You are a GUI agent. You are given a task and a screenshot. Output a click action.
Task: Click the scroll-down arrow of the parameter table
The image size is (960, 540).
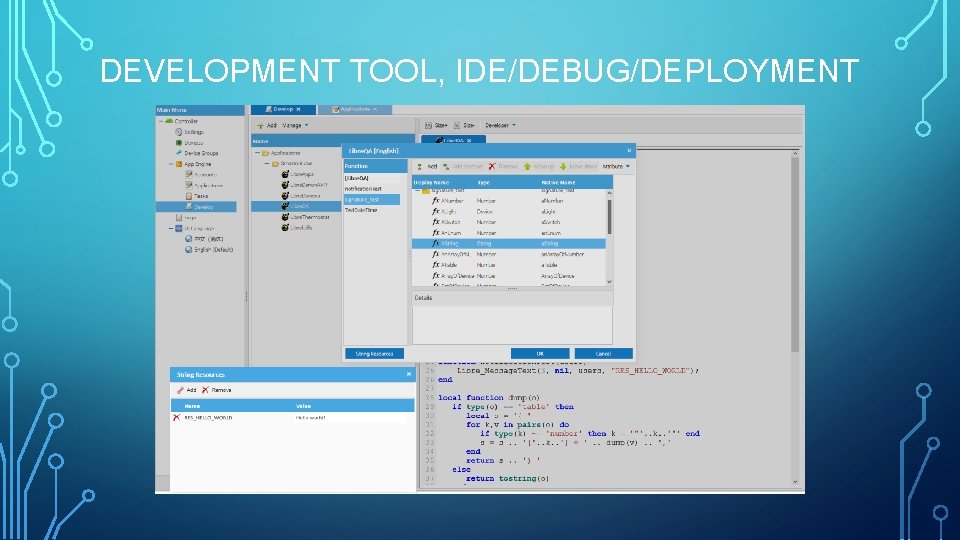point(609,282)
